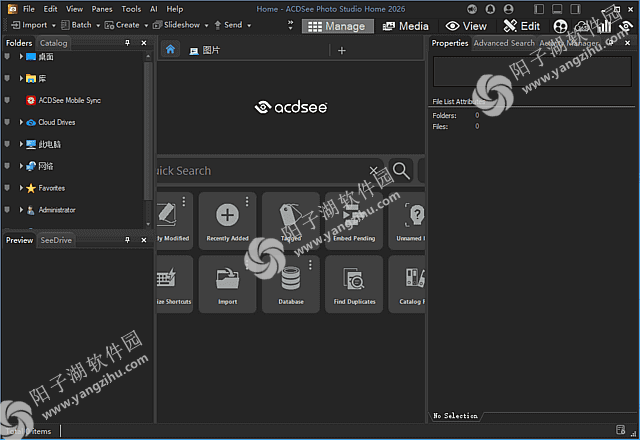Open the ACDSee Mobile Sync entry
The width and height of the screenshot is (640, 440).
(64, 100)
